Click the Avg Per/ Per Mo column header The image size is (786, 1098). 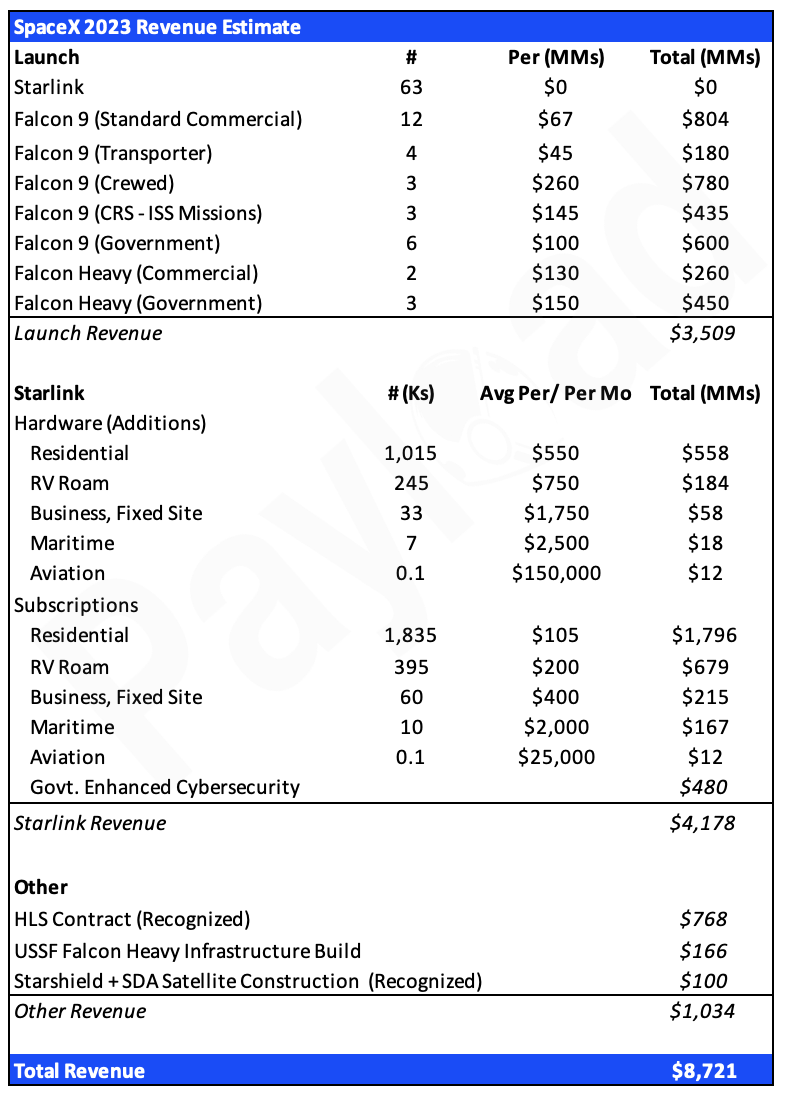[x=556, y=394]
